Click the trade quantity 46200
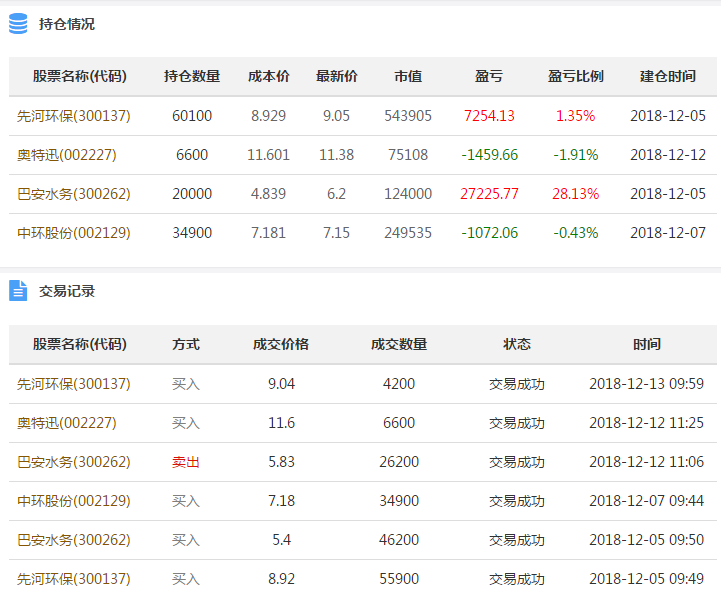Image resolution: width=721 pixels, height=591 pixels. pyautogui.click(x=399, y=540)
